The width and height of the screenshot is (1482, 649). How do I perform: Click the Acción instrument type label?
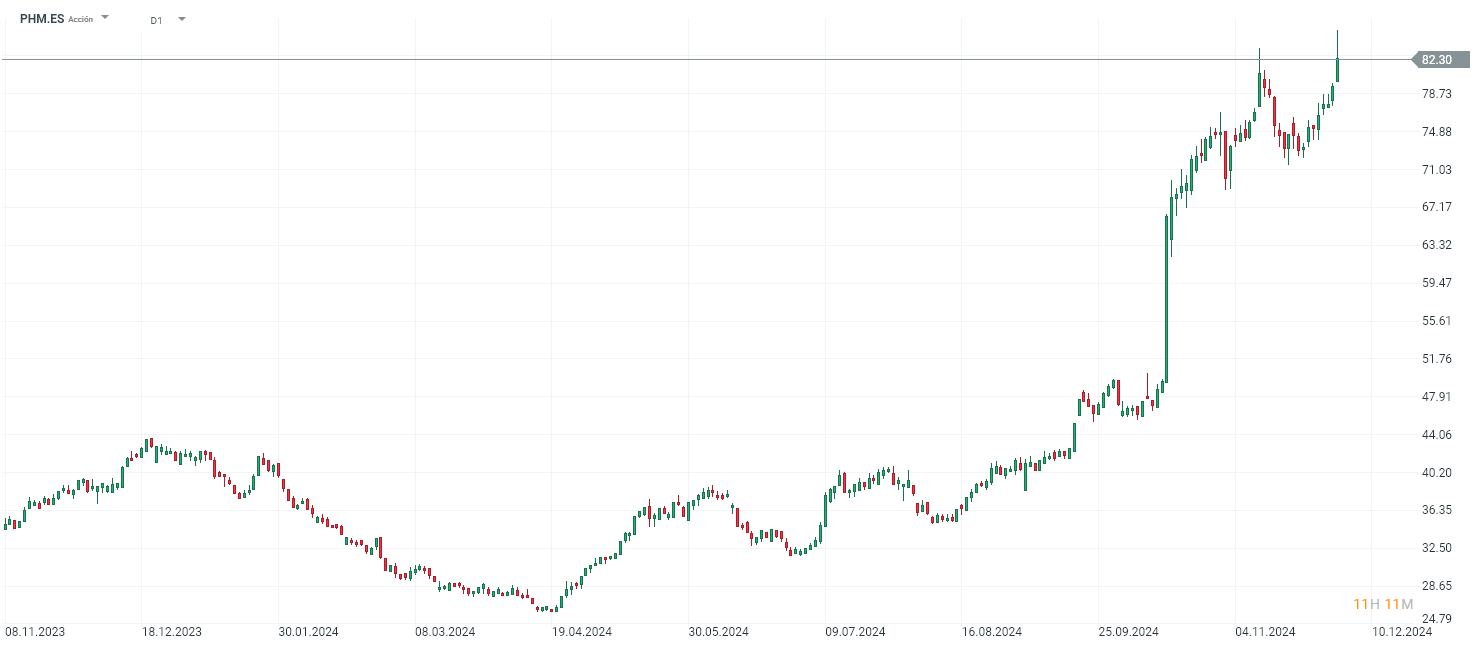coord(81,20)
